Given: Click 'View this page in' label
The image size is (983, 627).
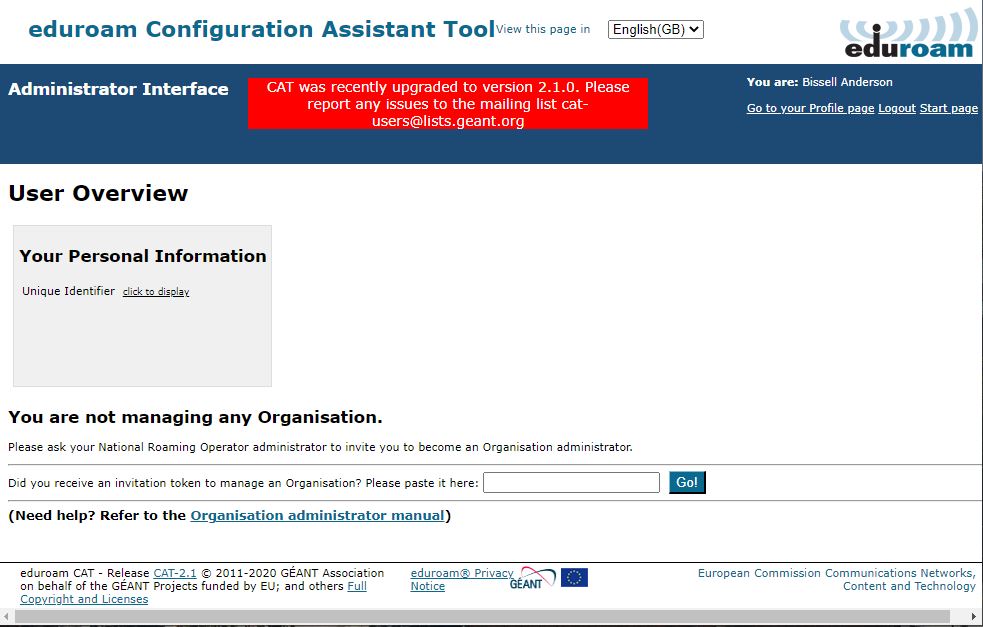Looking at the screenshot, I should click(x=543, y=29).
